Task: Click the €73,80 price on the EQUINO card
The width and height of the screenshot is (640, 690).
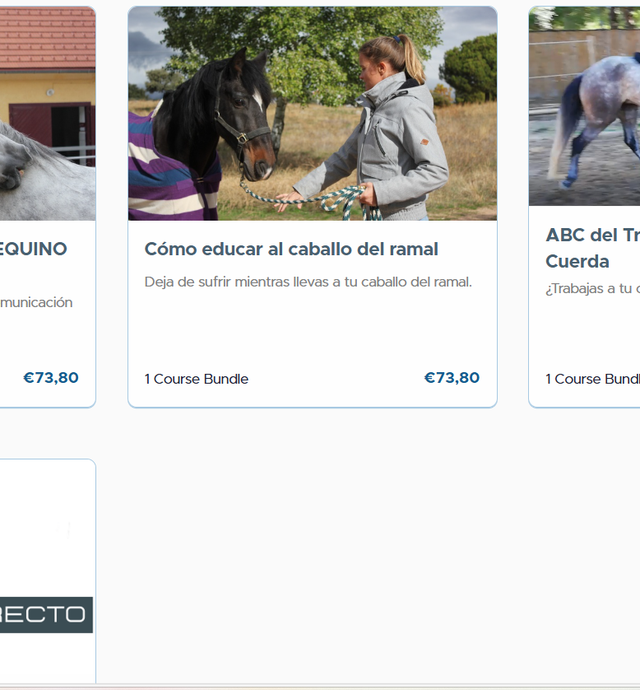Action: tap(51, 378)
